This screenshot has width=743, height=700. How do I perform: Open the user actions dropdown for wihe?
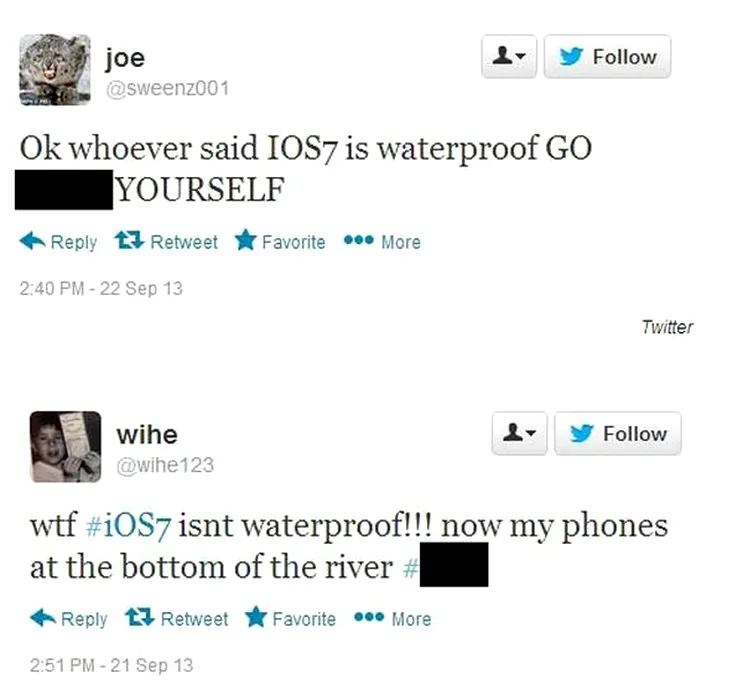coord(519,433)
